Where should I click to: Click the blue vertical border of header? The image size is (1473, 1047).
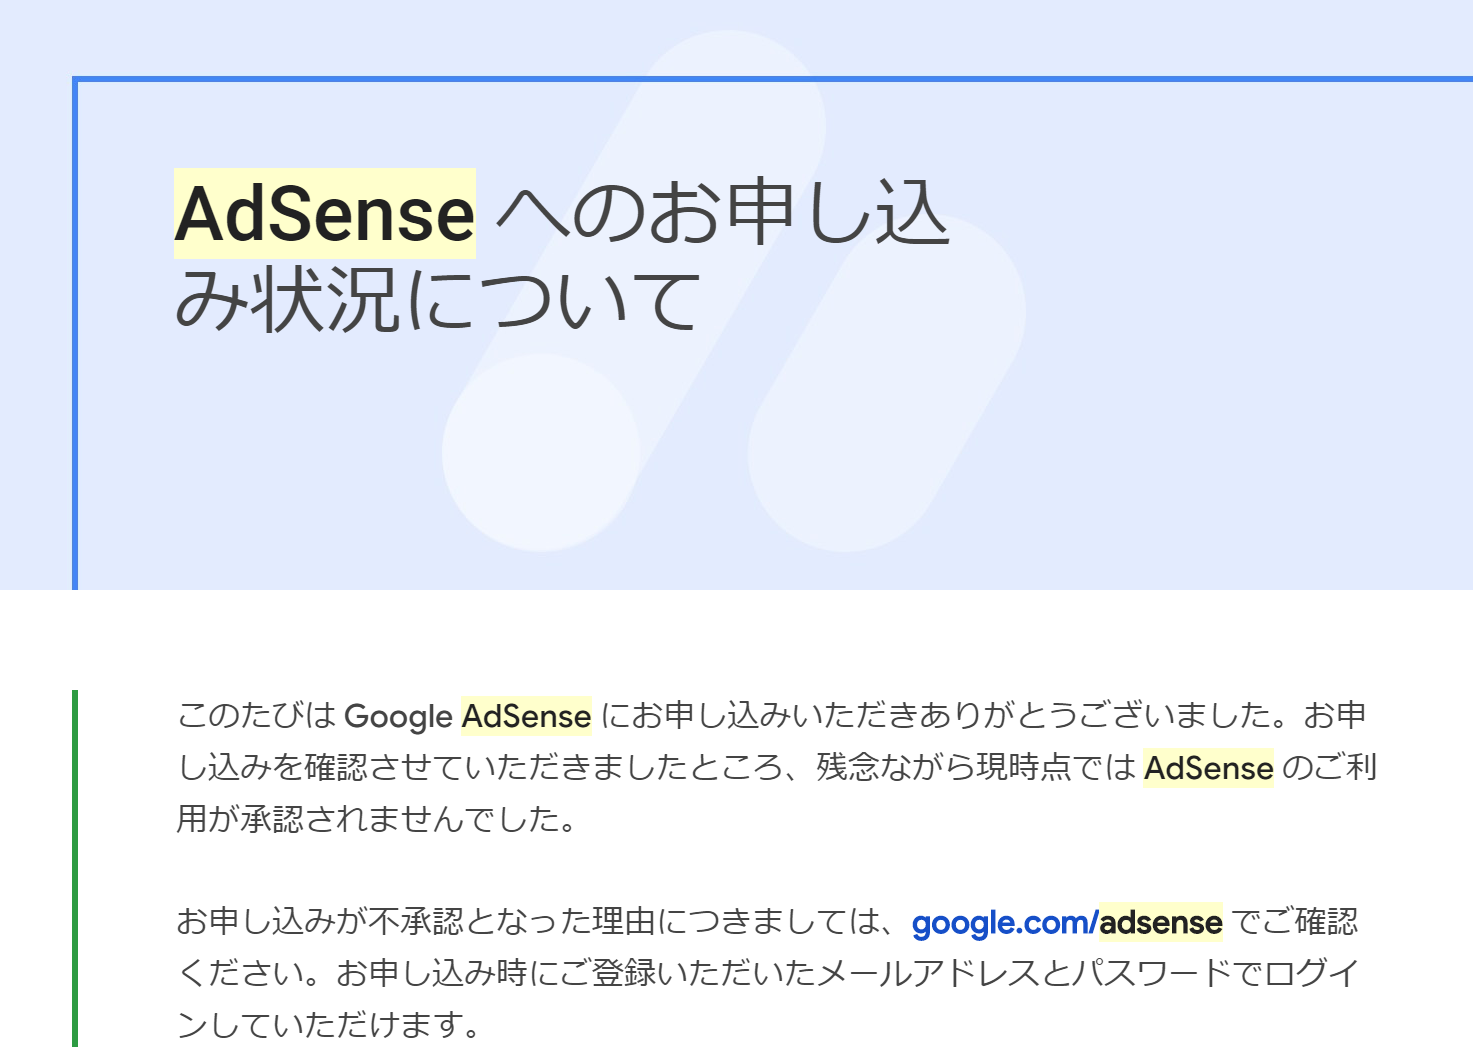click(x=75, y=333)
